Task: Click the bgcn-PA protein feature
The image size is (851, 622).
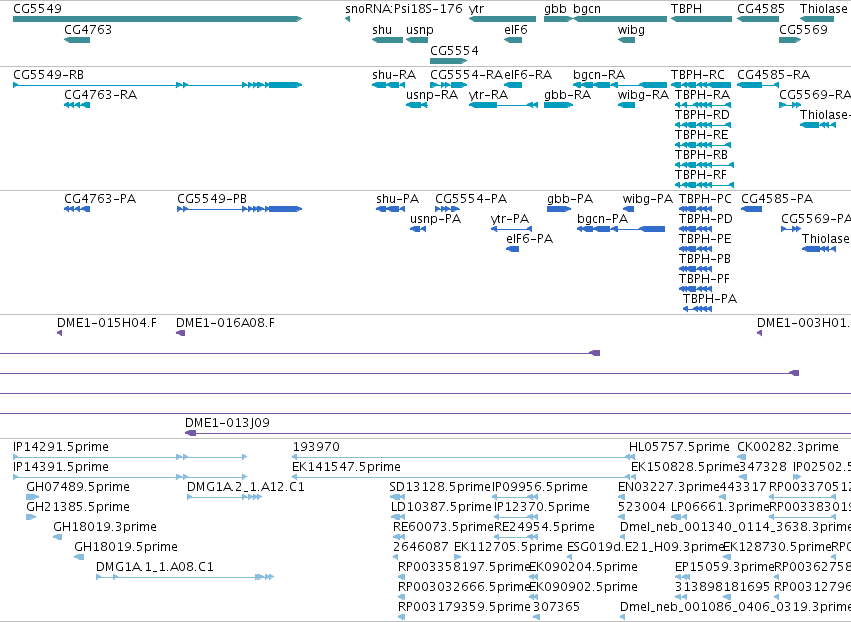Action: [x=621, y=229]
